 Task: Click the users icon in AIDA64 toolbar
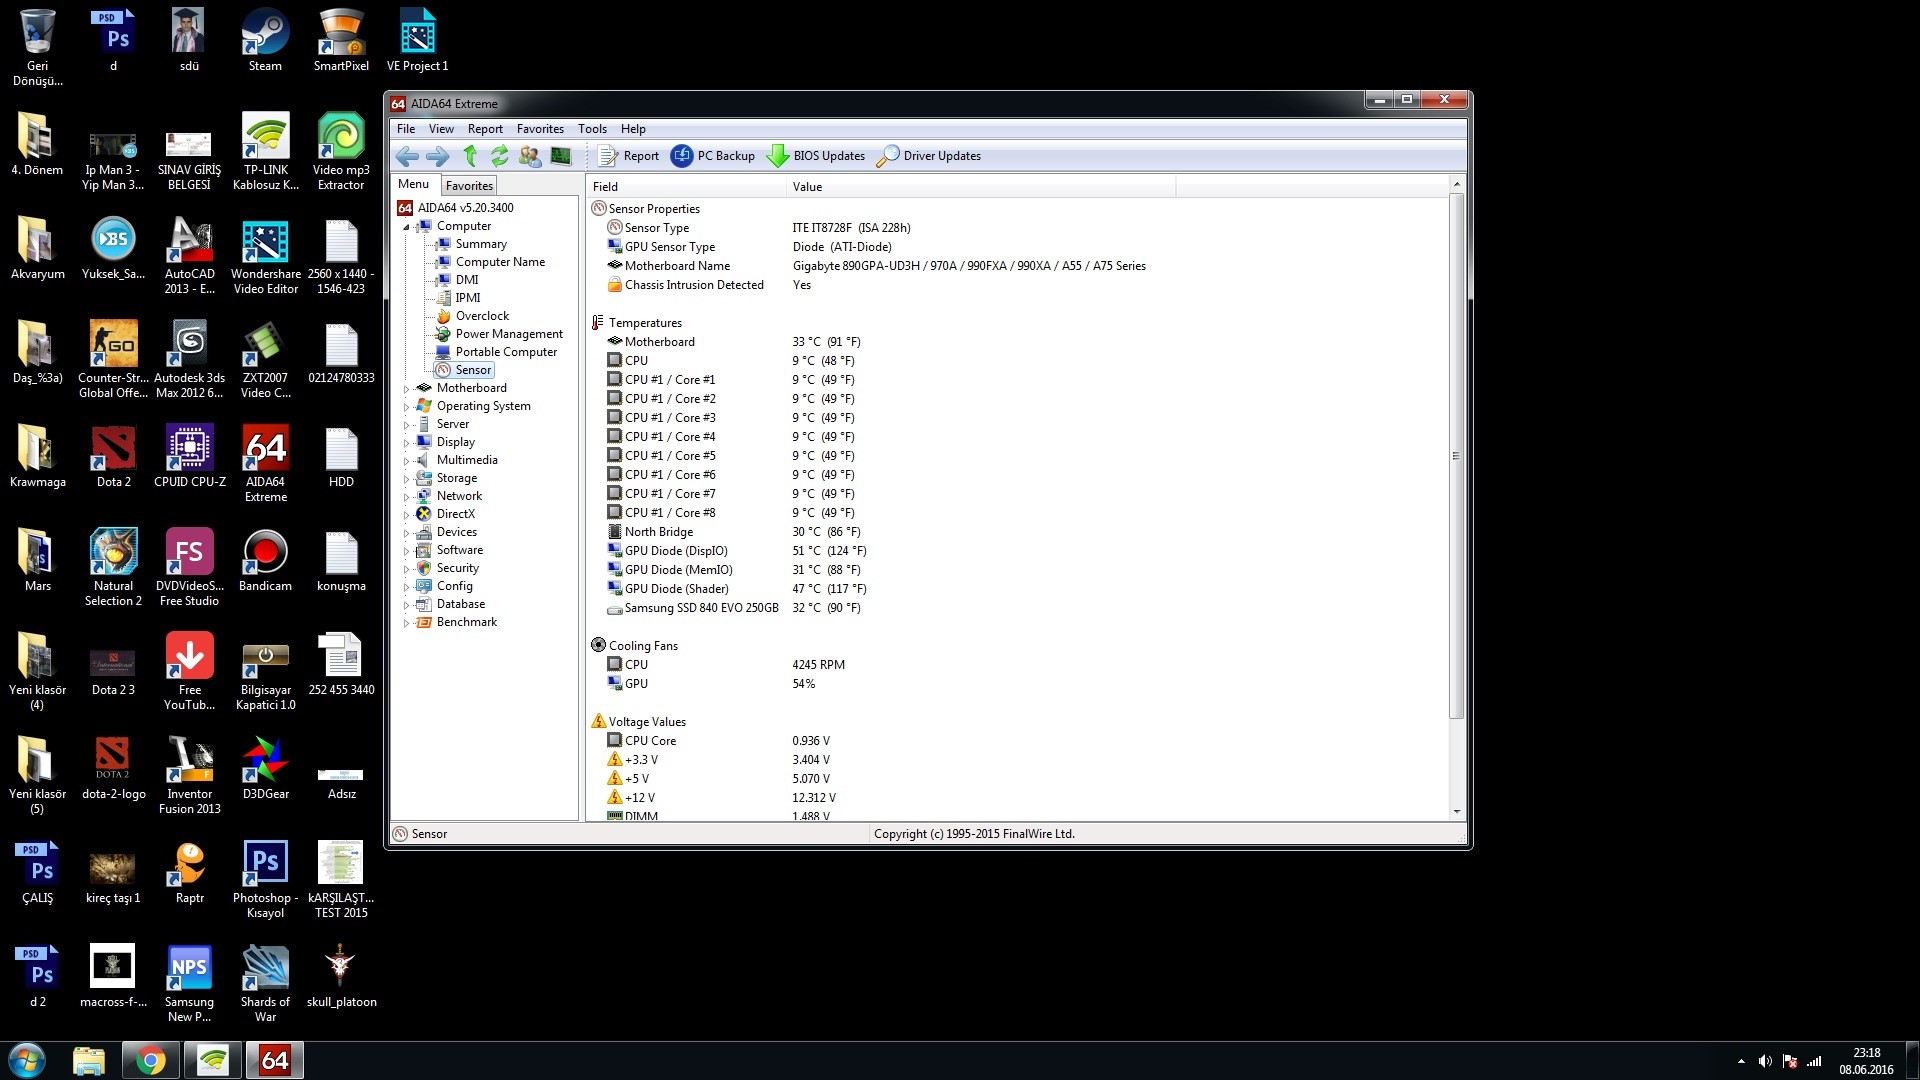[x=530, y=156]
